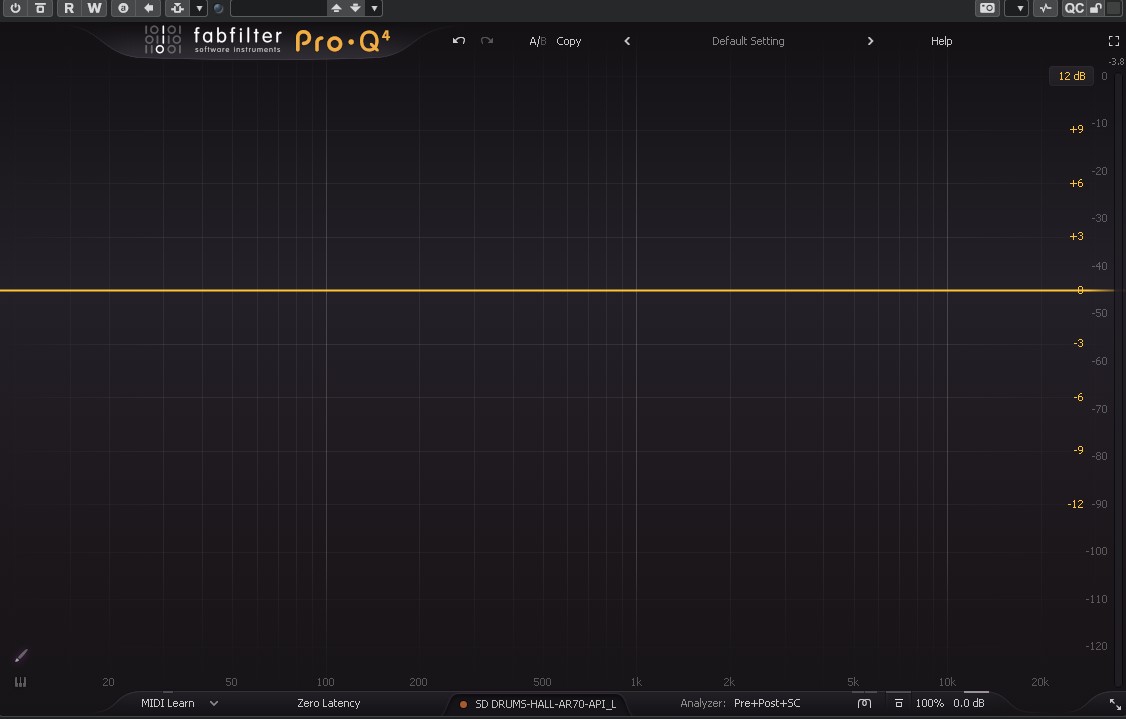The image size is (1126, 719).
Task: Open the preset browser dropdown arrow in host toolbar
Action: (x=373, y=8)
